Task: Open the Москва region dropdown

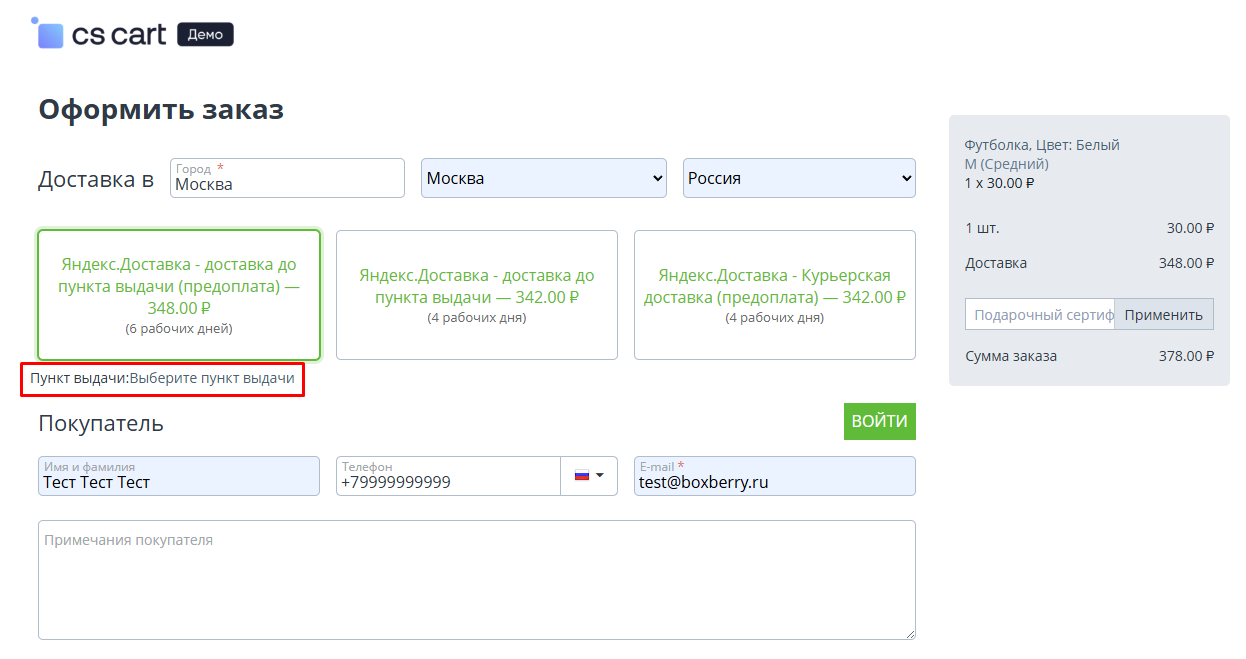Action: (544, 178)
